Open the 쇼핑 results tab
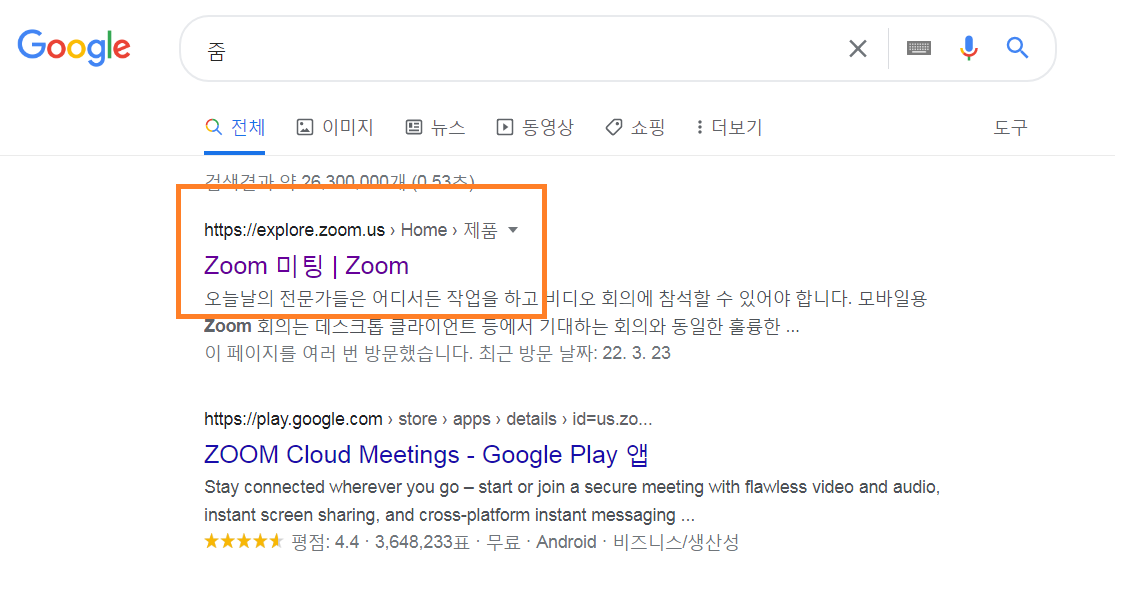 (635, 128)
